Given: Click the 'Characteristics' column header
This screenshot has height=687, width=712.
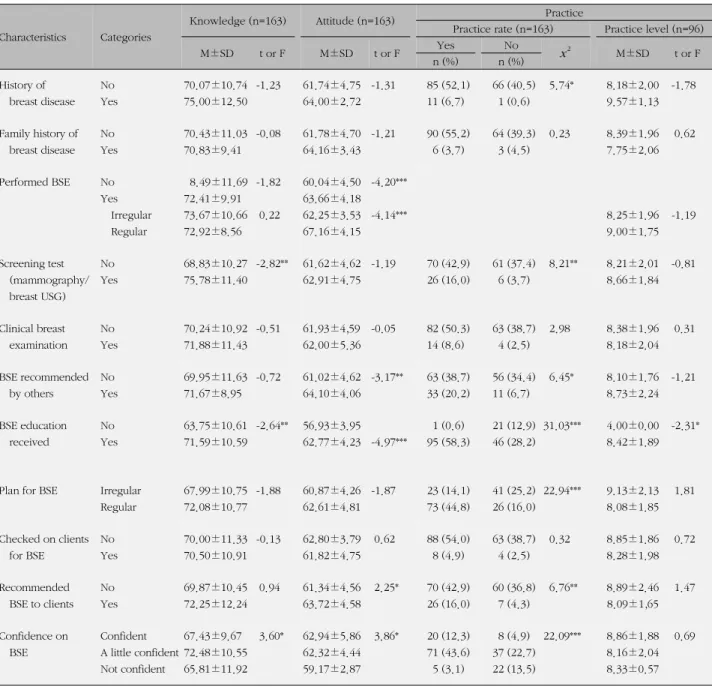Looking at the screenshot, I should click(33, 37).
